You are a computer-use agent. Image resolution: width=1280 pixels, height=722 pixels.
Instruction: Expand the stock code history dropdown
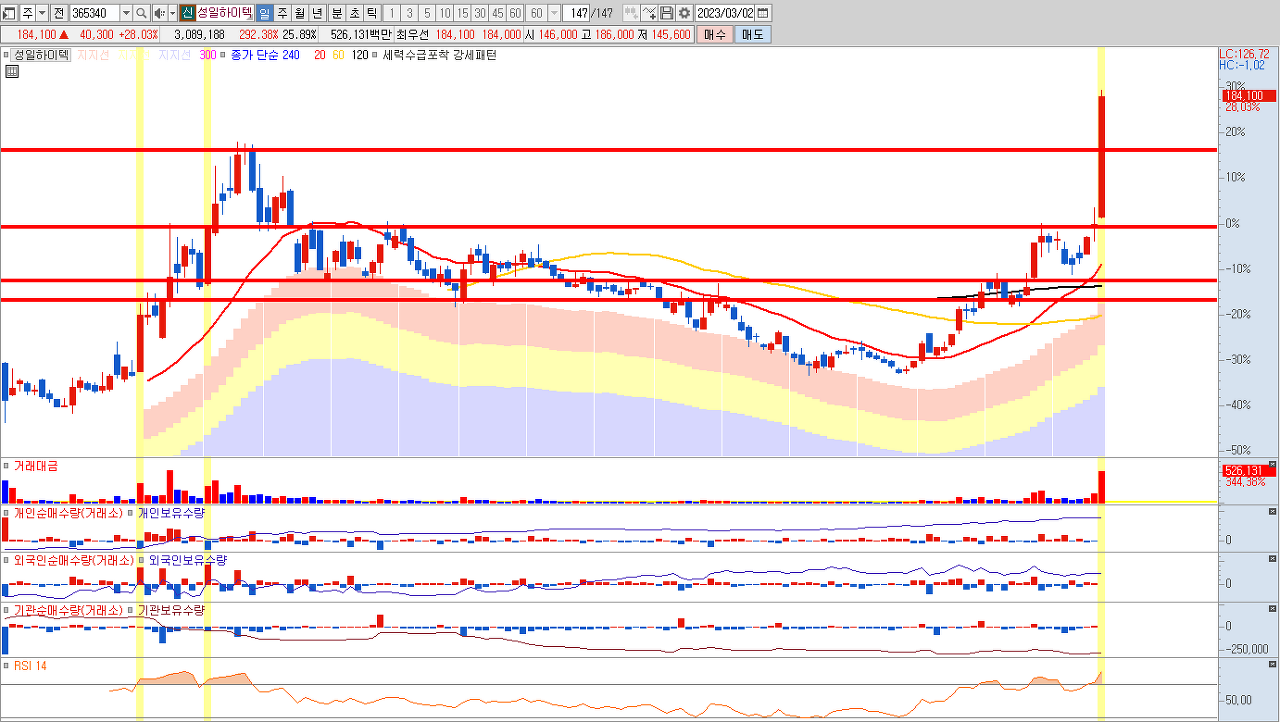(126, 13)
